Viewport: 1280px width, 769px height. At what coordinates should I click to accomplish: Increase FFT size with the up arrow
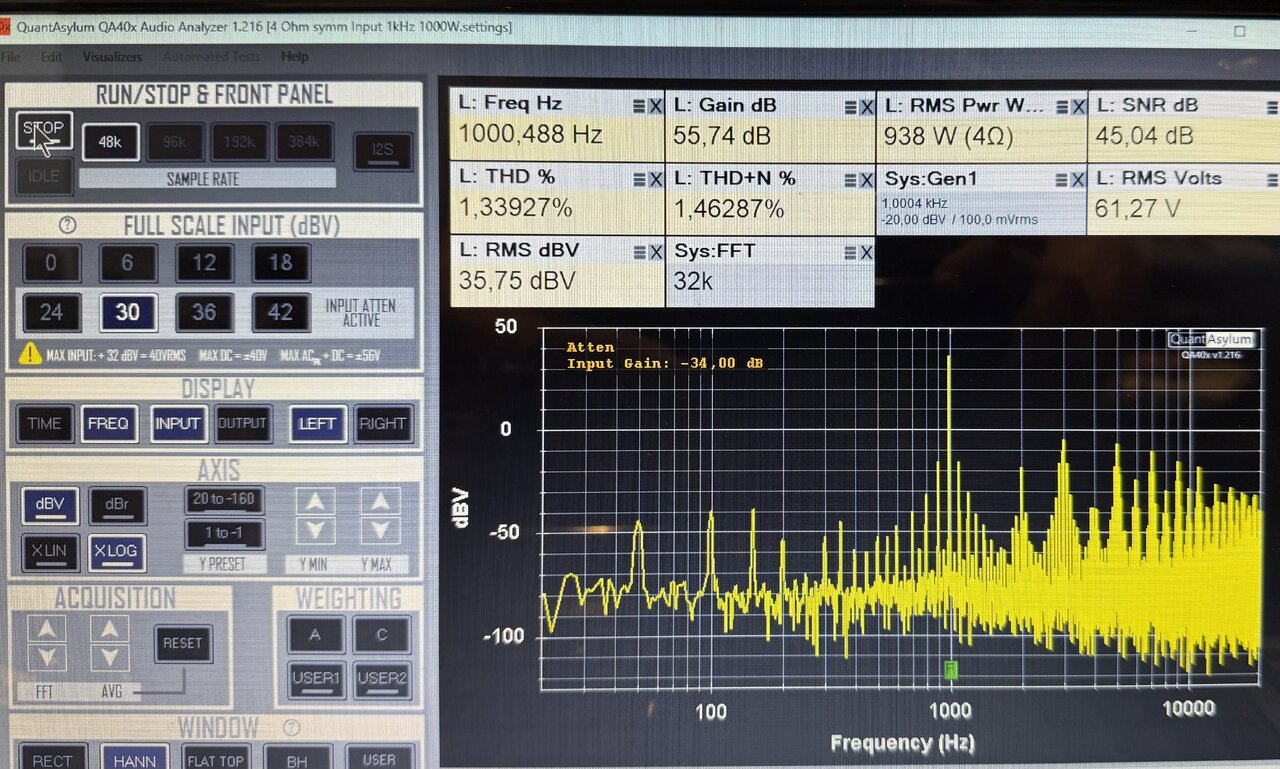(x=47, y=628)
